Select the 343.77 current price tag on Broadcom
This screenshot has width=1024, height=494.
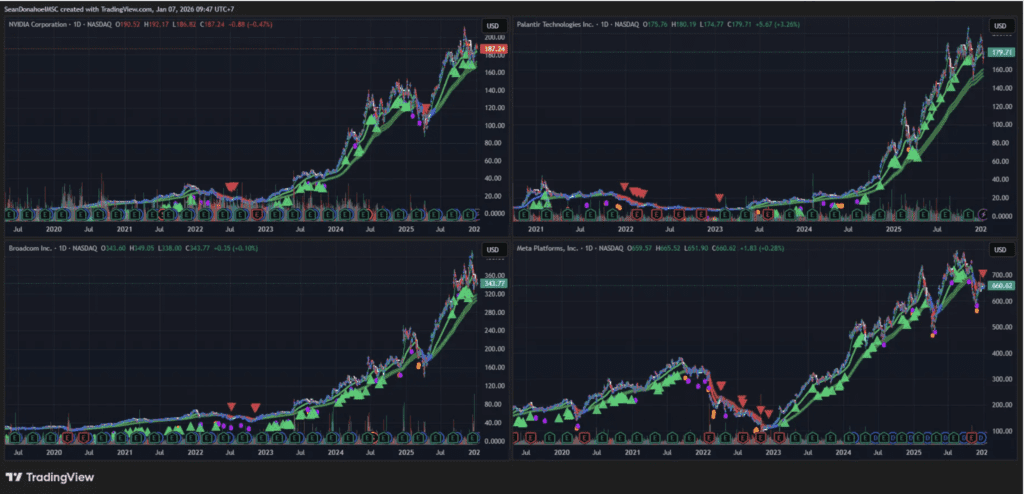494,283
